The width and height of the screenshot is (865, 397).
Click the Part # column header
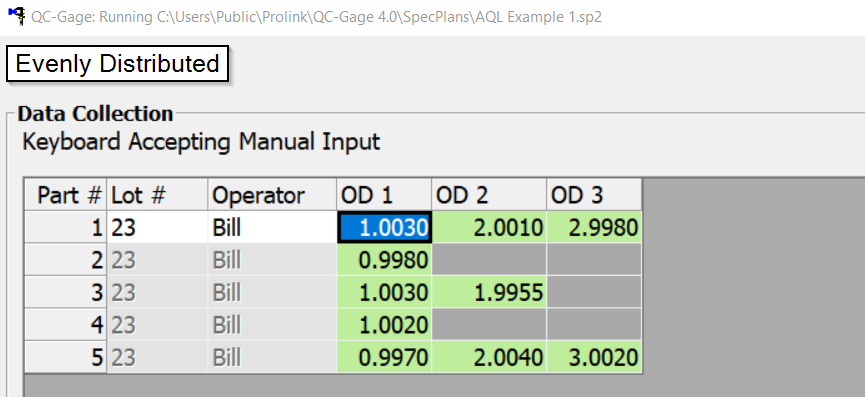click(66, 195)
